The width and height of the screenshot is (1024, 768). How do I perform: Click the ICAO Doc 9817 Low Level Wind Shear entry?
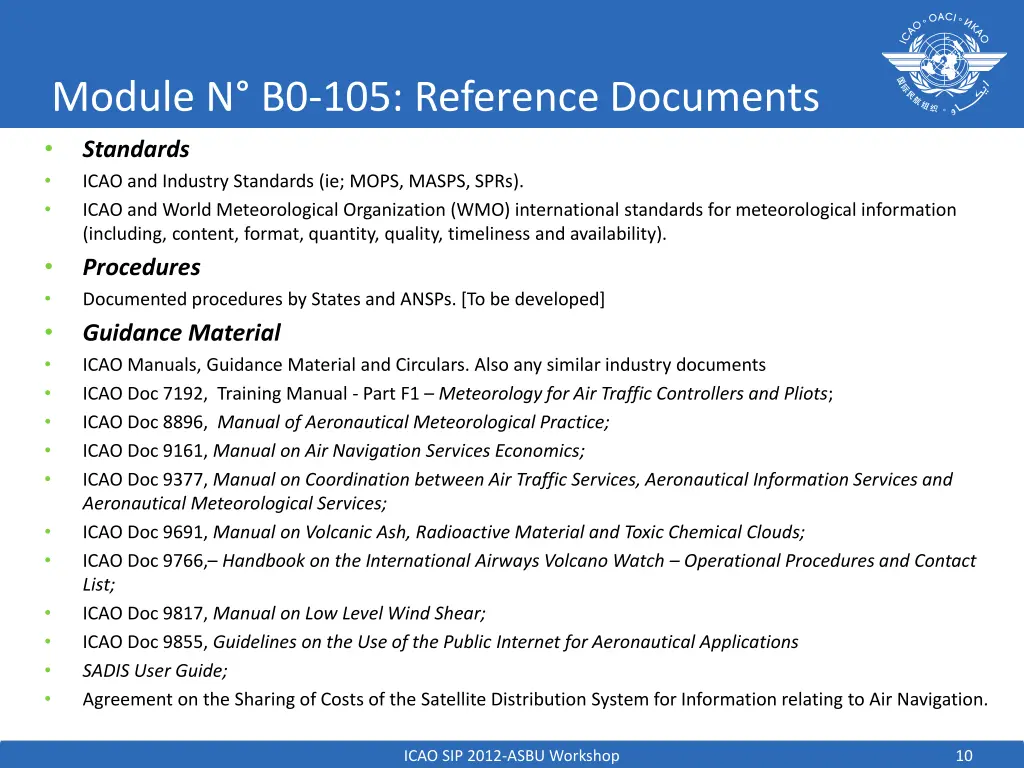284,614
